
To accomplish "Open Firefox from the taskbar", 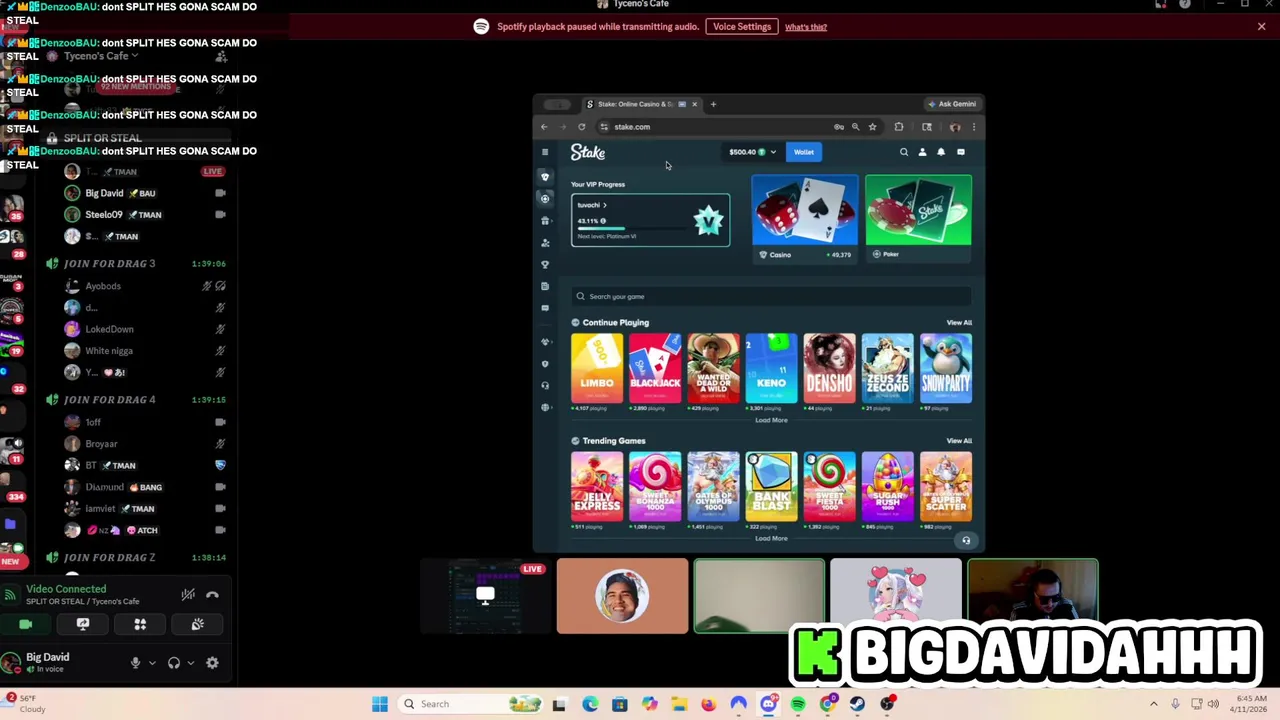I will (x=709, y=704).
